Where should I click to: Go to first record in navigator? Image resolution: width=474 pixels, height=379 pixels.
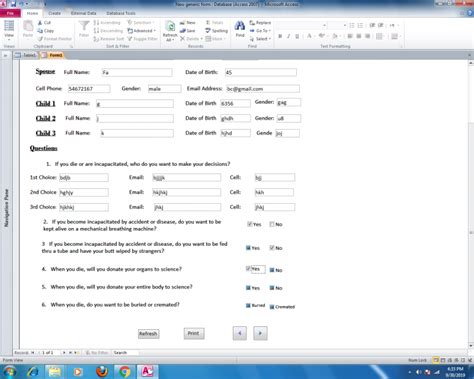coord(33,352)
